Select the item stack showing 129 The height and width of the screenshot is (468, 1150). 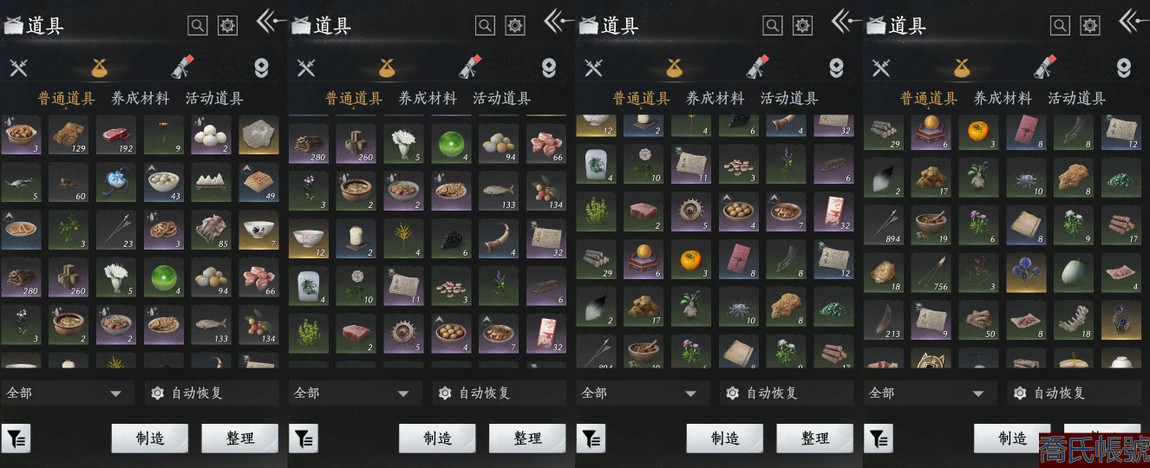68,135
